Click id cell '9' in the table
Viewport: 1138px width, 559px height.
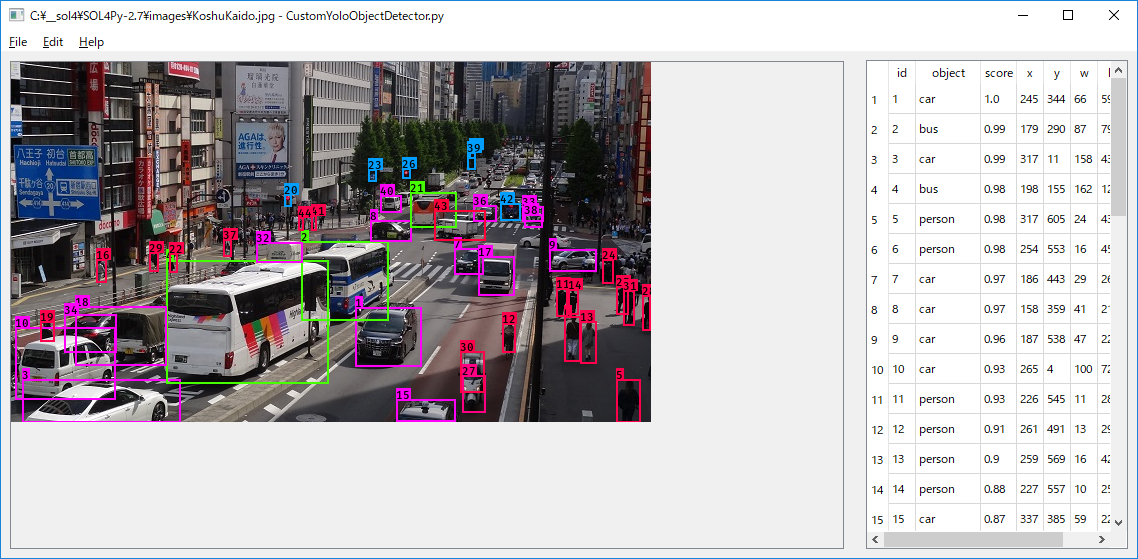tap(901, 339)
